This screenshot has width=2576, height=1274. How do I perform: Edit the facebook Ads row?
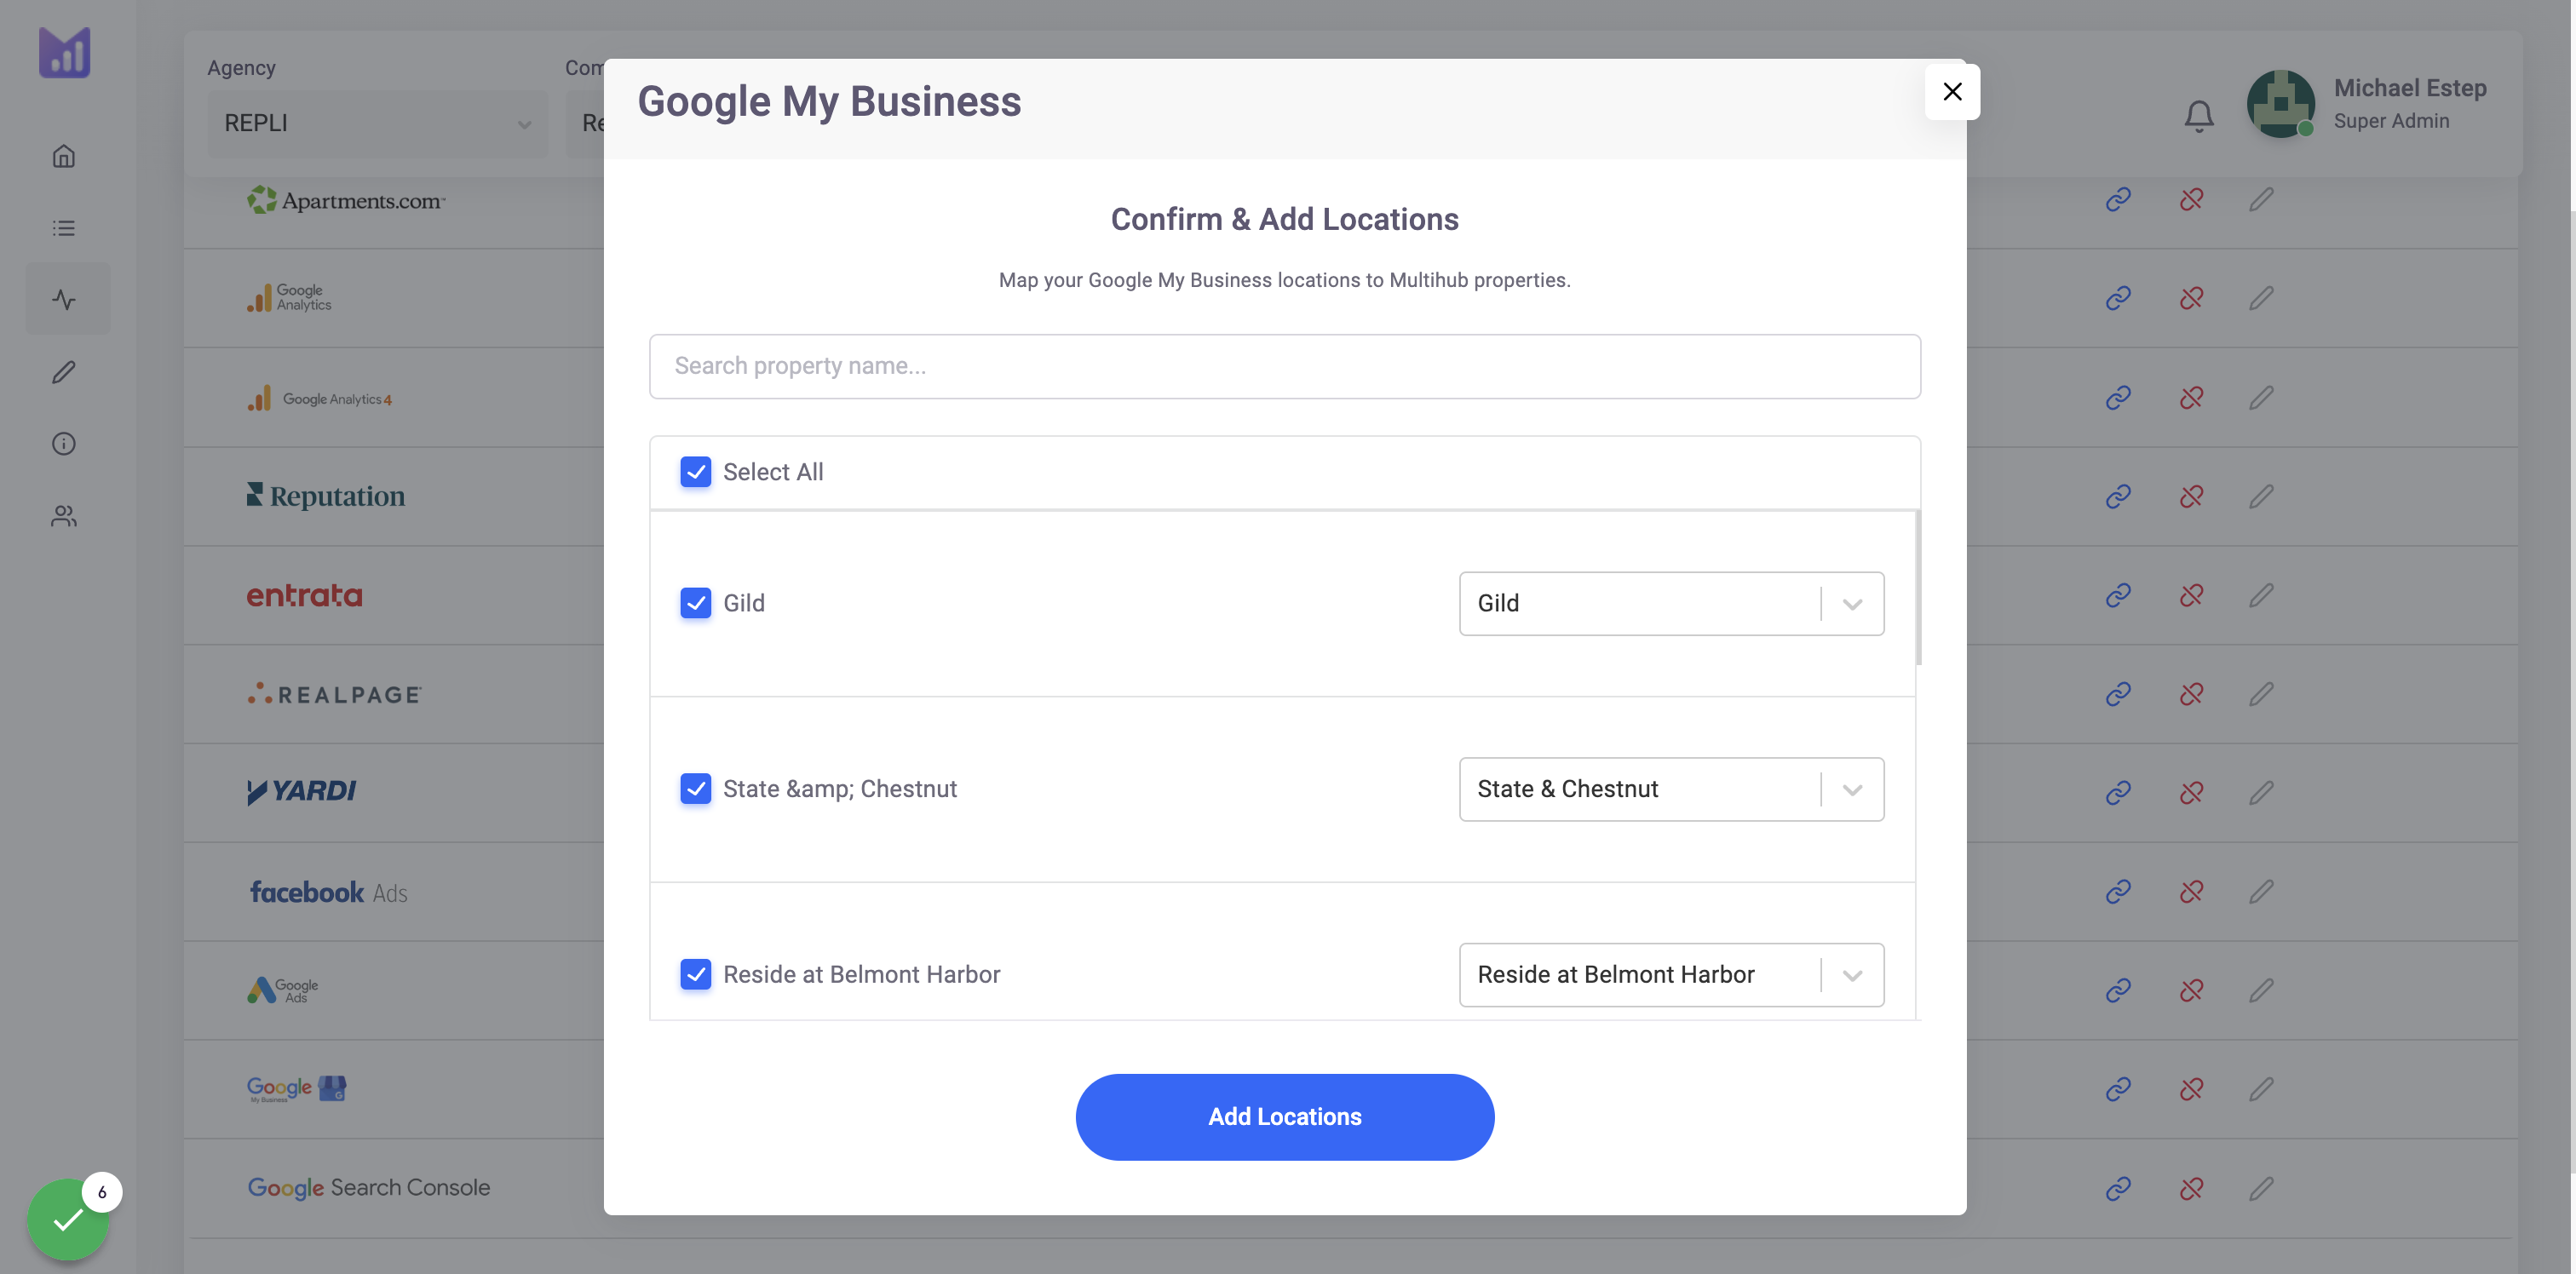2261,891
